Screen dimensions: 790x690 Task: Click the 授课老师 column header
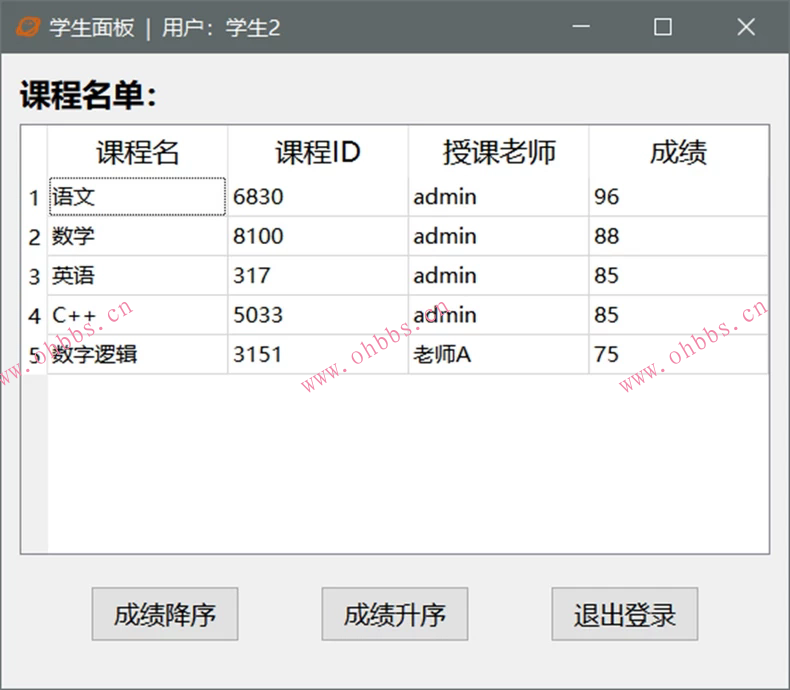pyautogui.click(x=499, y=152)
